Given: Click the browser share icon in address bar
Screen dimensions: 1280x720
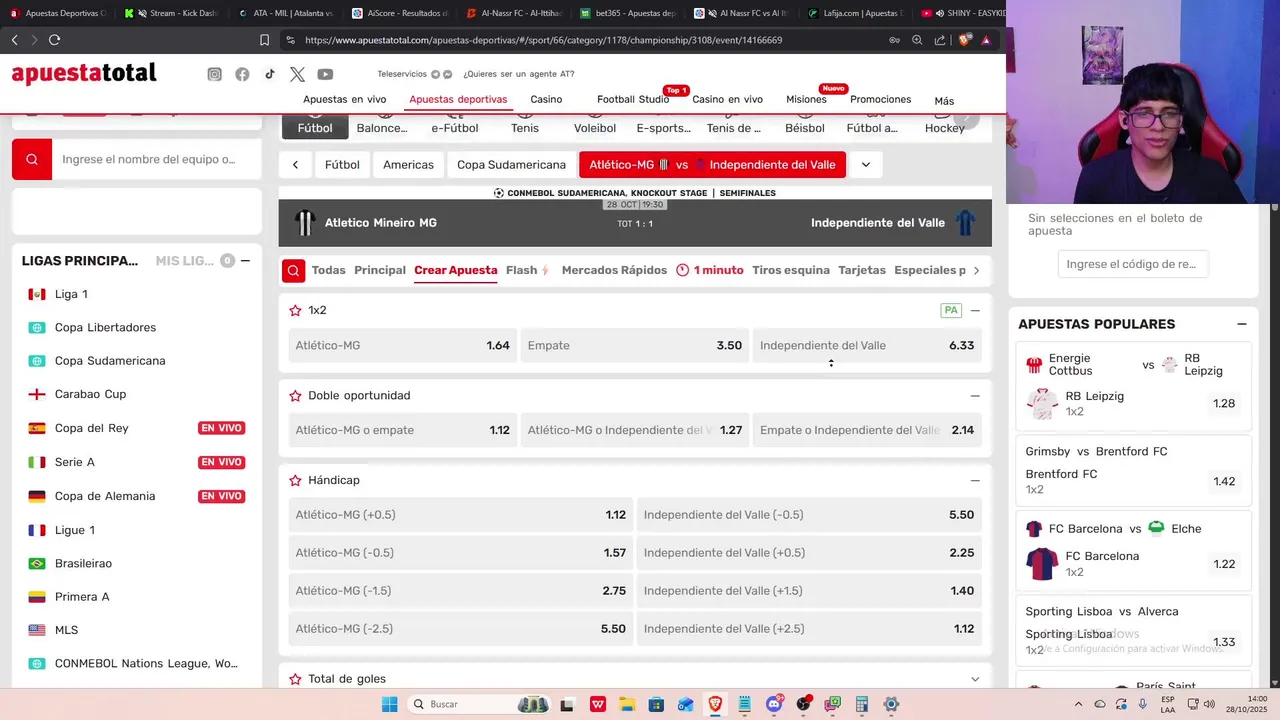Looking at the screenshot, I should click(x=940, y=40).
